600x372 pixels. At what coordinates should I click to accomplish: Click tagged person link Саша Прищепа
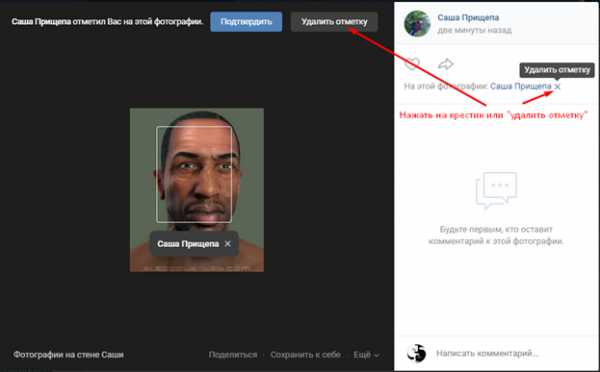click(520, 86)
